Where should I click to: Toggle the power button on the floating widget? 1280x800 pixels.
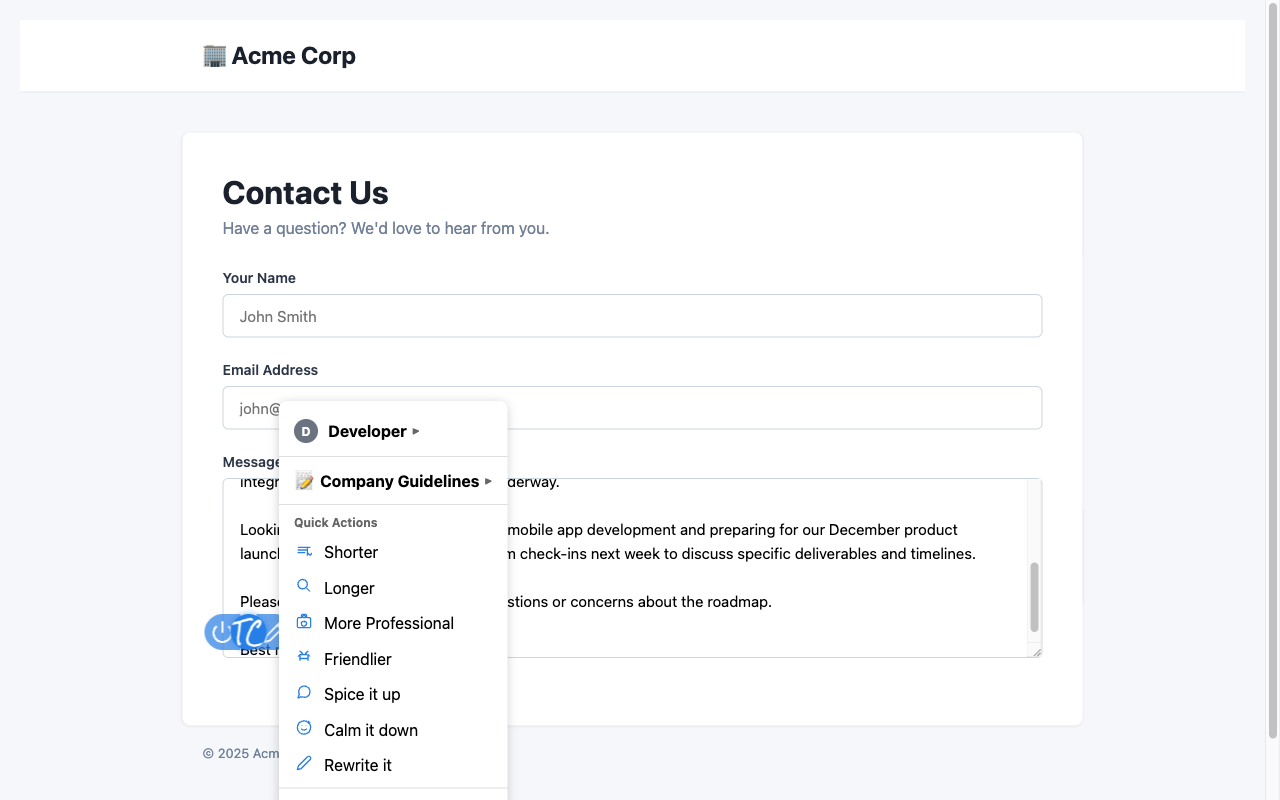(221, 631)
